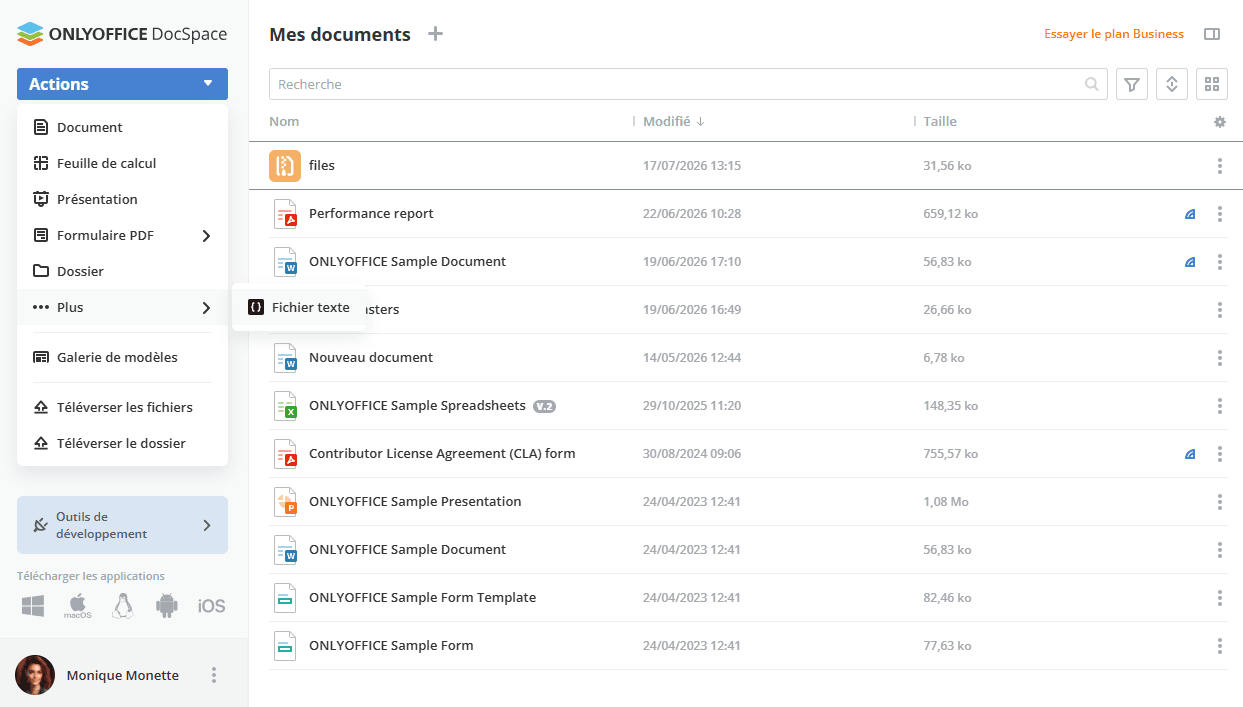Click the Linux app download icon
The width and height of the screenshot is (1243, 707).
click(x=123, y=606)
